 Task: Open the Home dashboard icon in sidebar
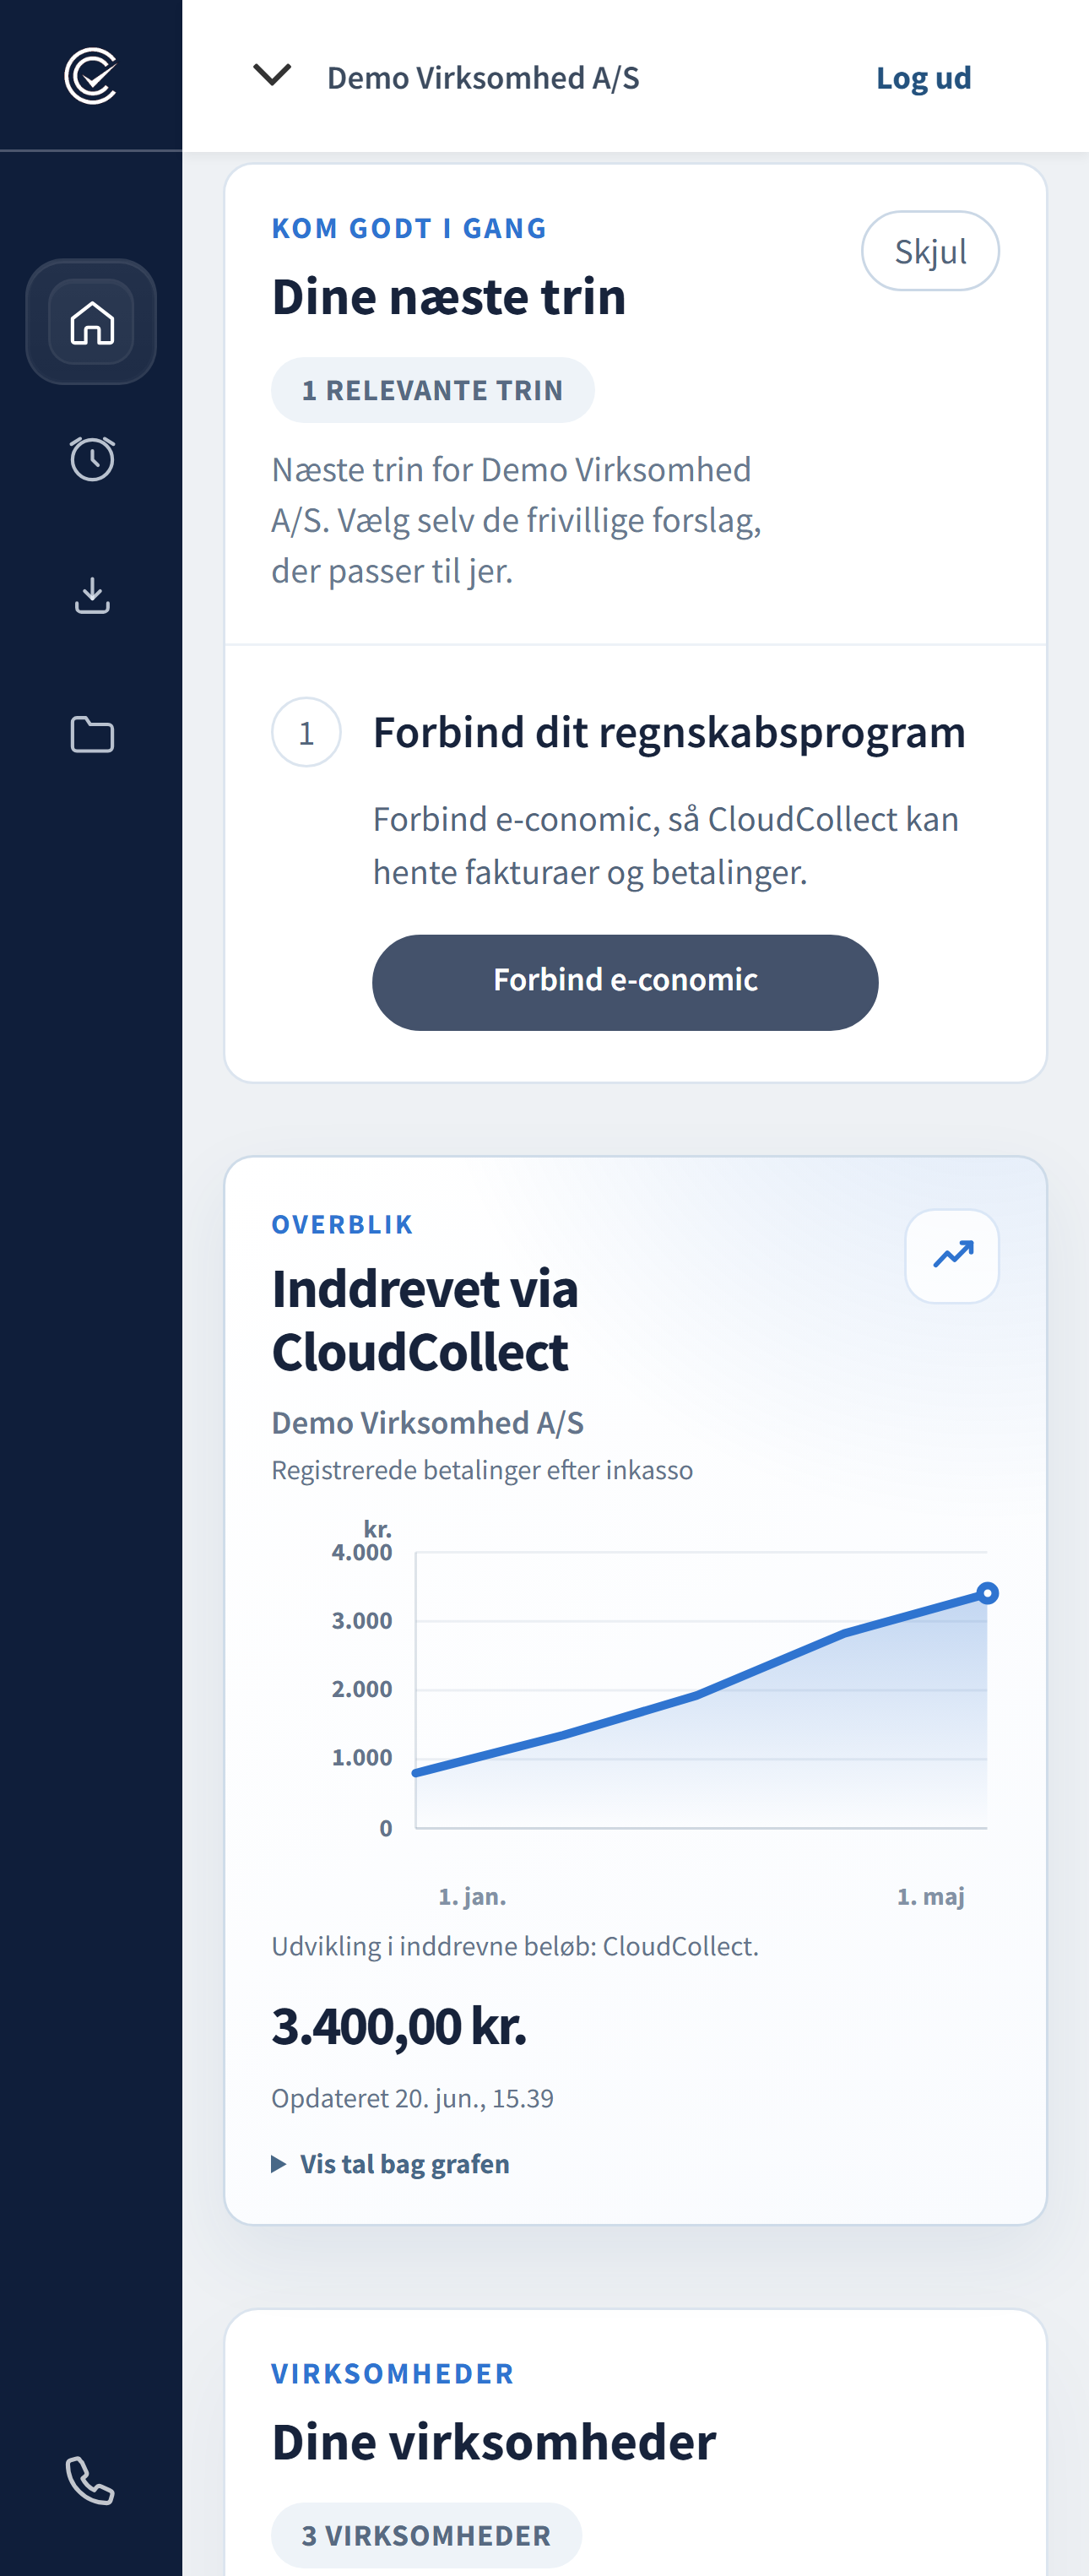[91, 322]
